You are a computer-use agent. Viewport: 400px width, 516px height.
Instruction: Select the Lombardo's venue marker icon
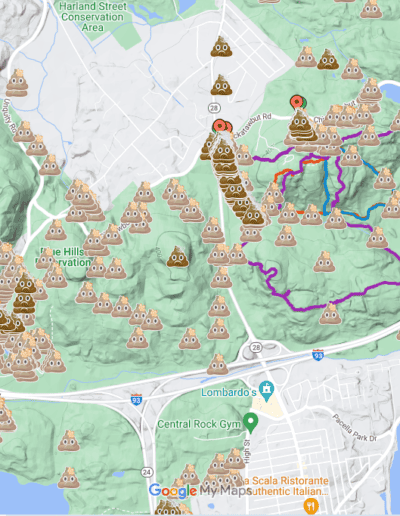tap(266, 390)
